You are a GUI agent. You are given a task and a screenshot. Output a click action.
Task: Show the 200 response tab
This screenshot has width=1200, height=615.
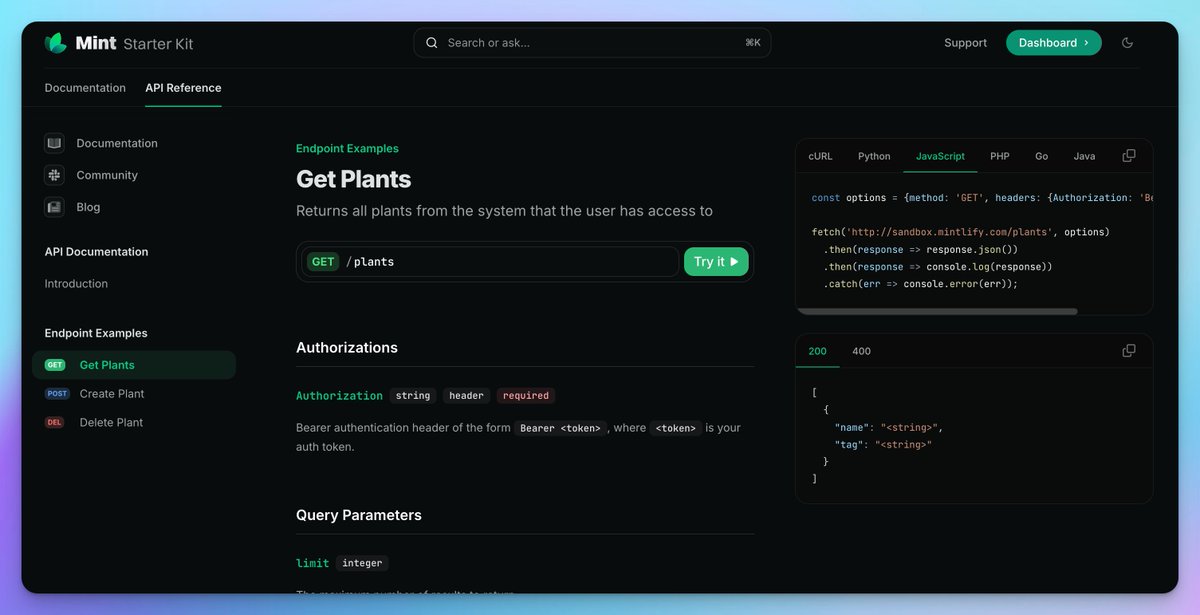(x=817, y=351)
